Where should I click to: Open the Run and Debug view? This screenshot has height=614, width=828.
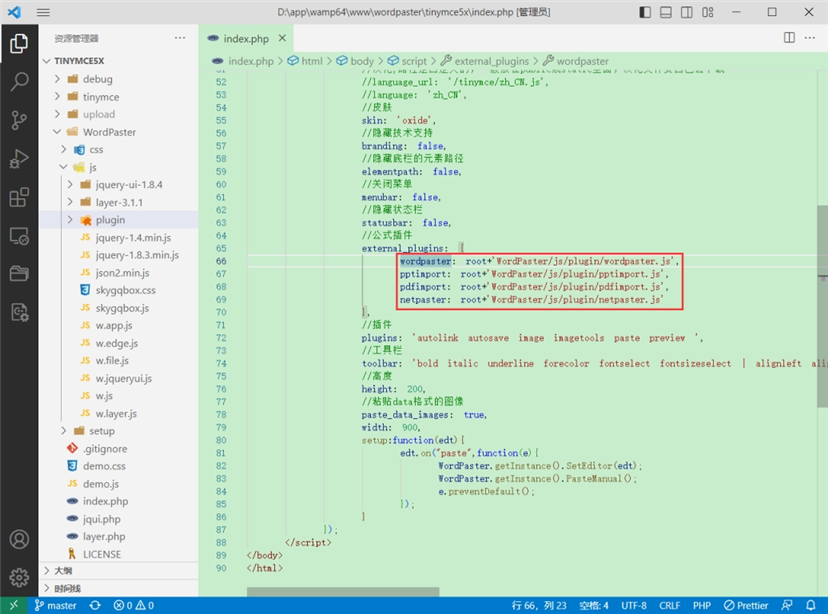click(x=19, y=159)
